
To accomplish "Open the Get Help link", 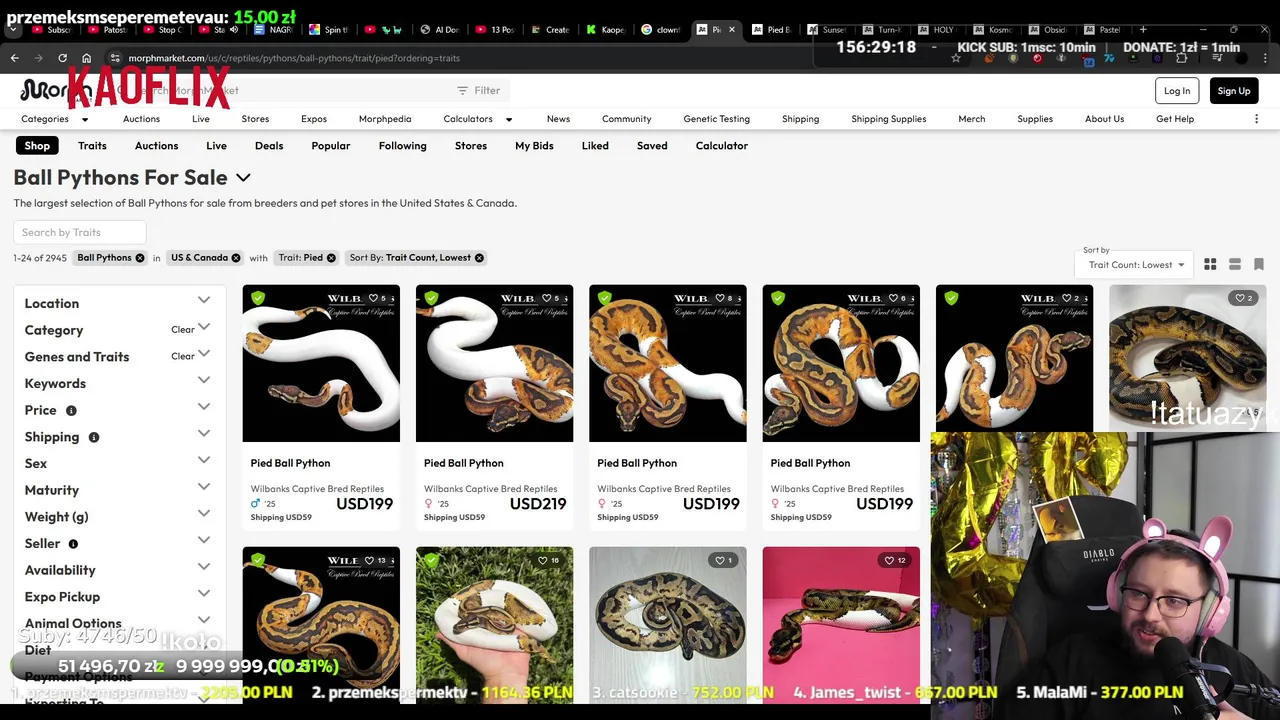I will tap(1175, 119).
